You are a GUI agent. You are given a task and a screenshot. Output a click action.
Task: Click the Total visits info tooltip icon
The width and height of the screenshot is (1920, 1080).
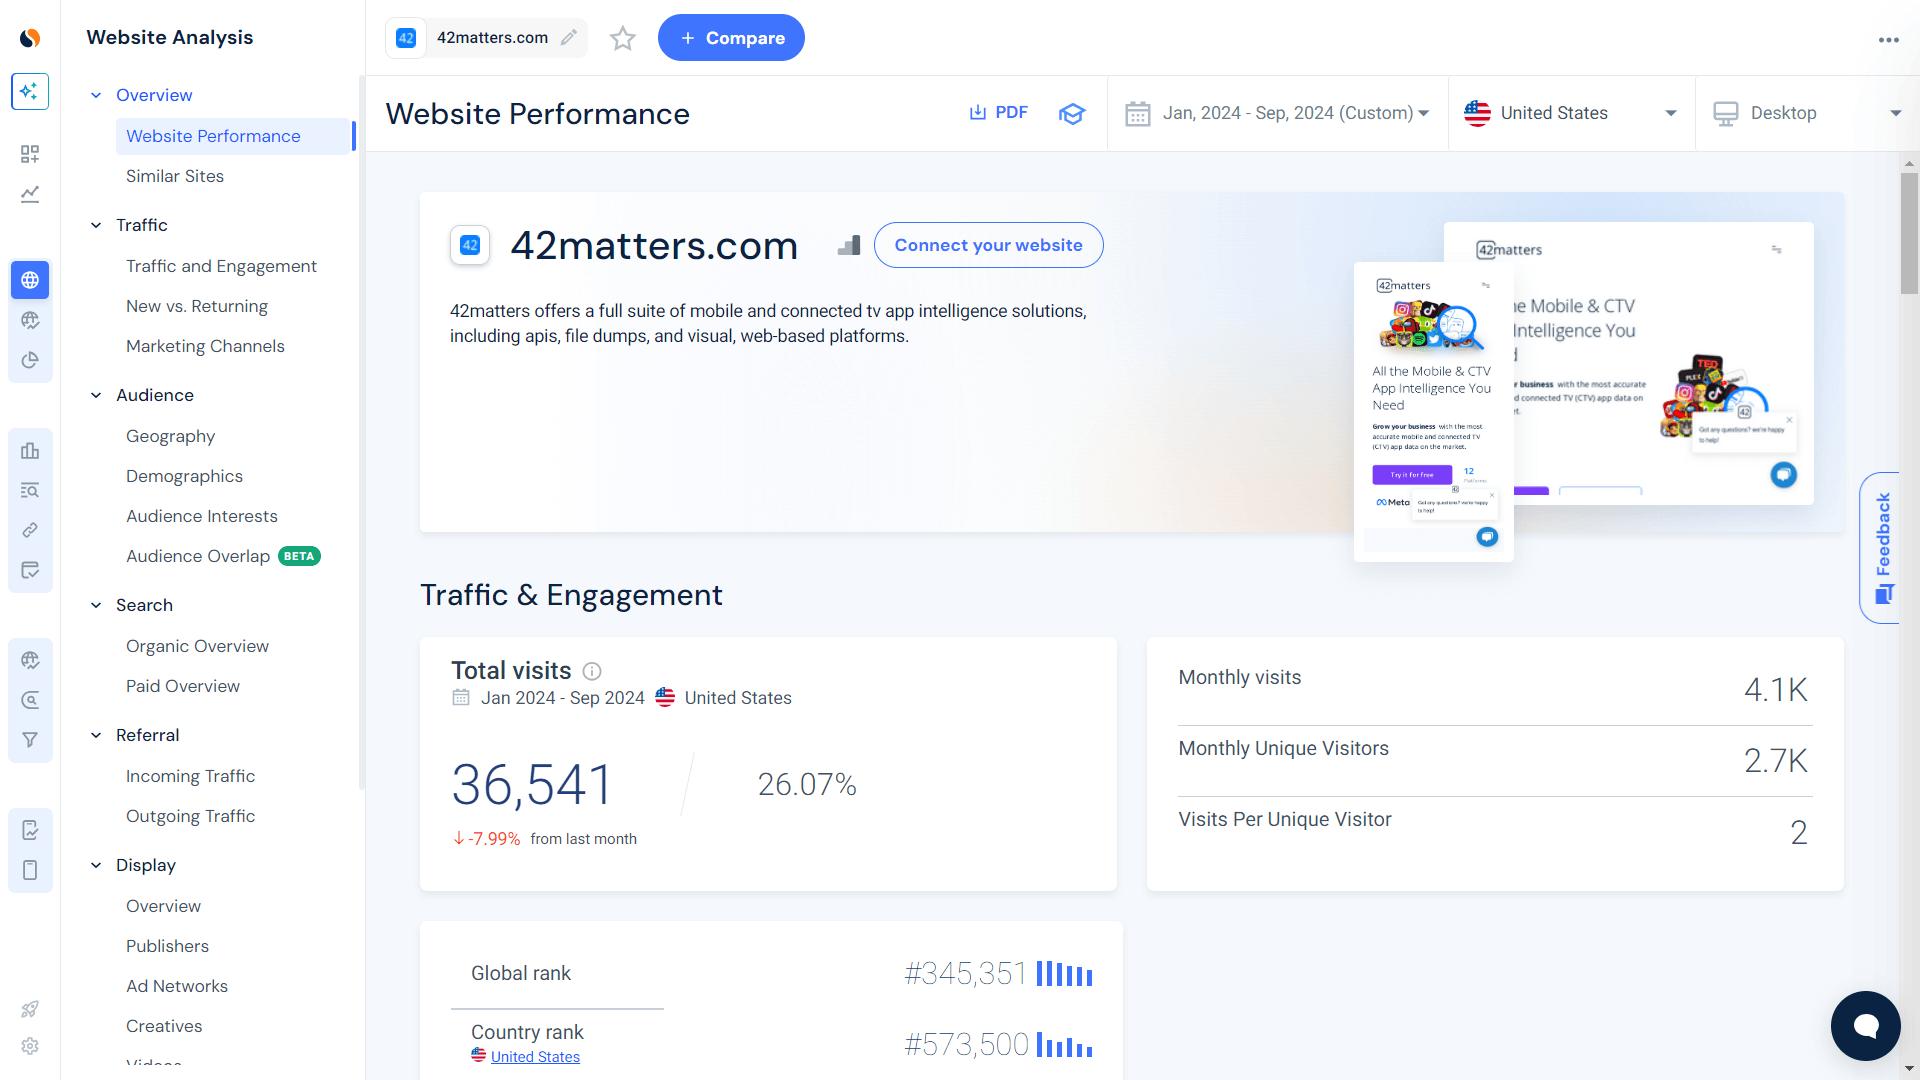pos(592,670)
